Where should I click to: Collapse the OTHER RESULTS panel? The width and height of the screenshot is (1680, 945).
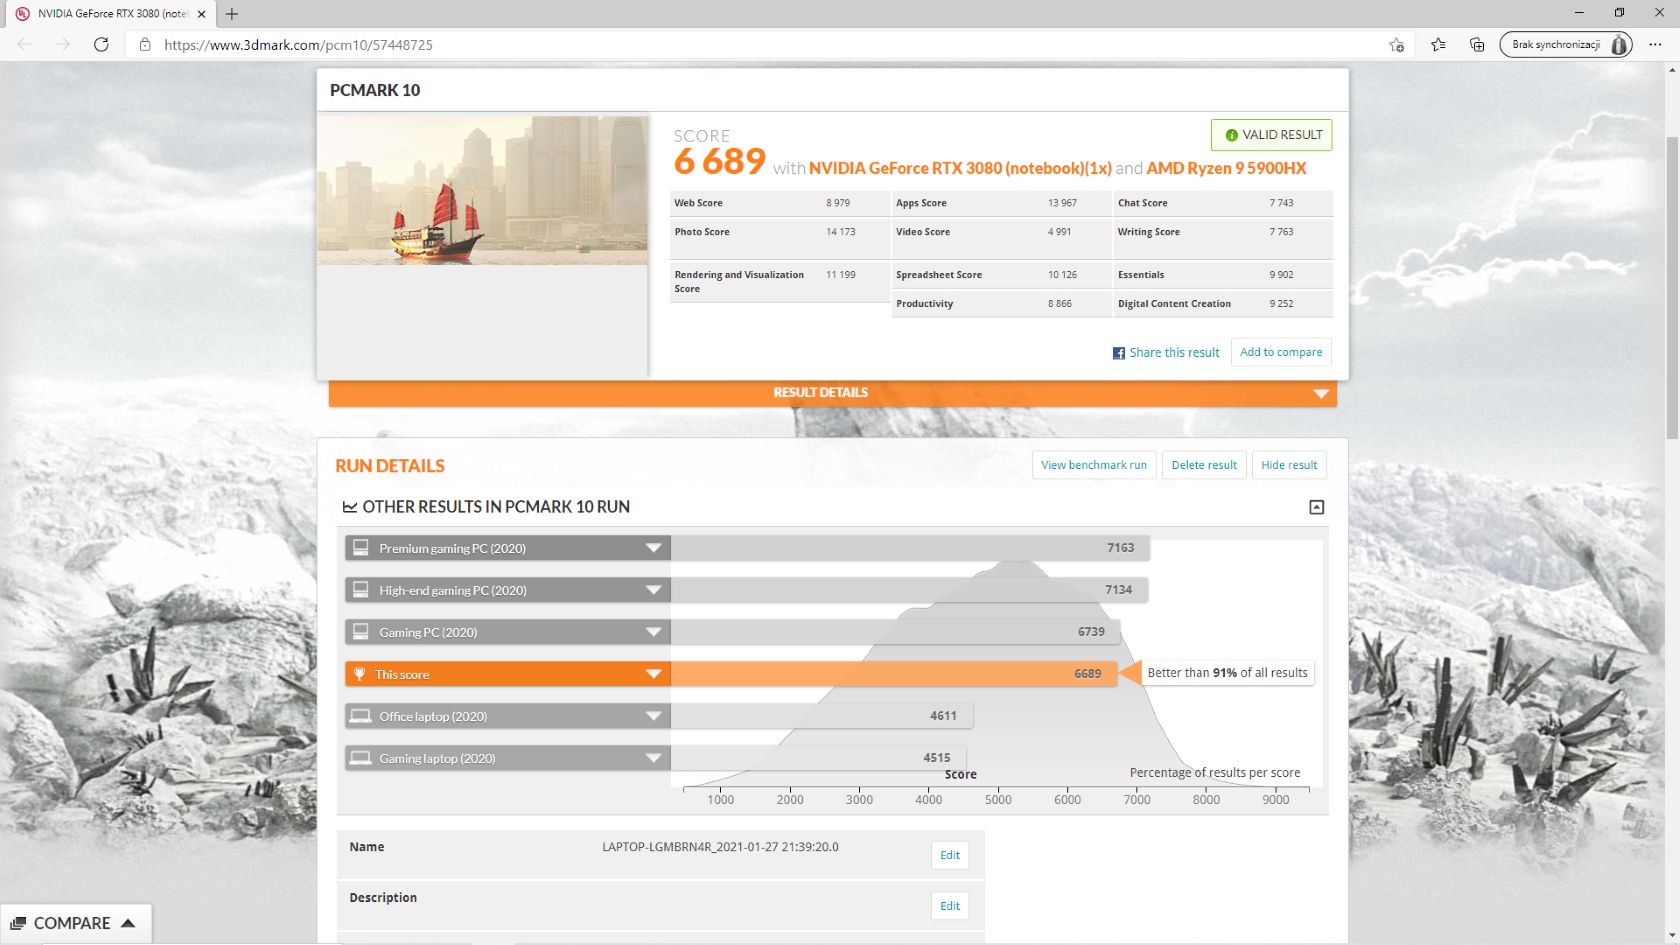[x=1316, y=507]
